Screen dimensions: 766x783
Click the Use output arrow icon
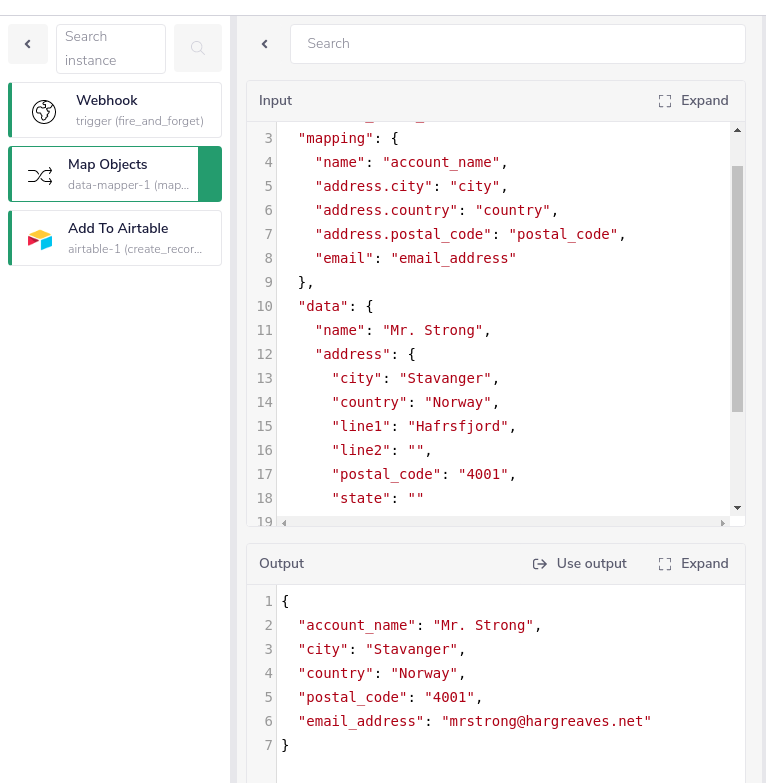pyautogui.click(x=540, y=564)
